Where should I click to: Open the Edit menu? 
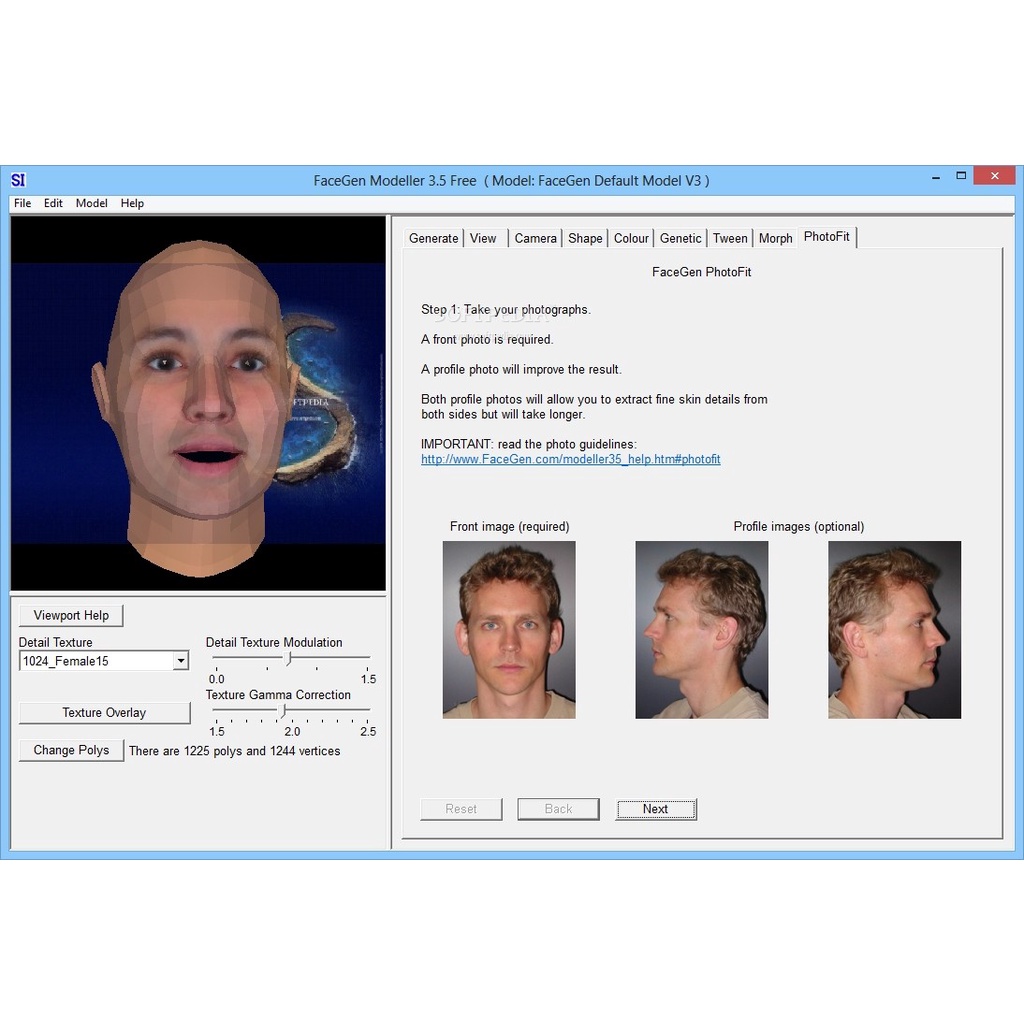point(53,203)
